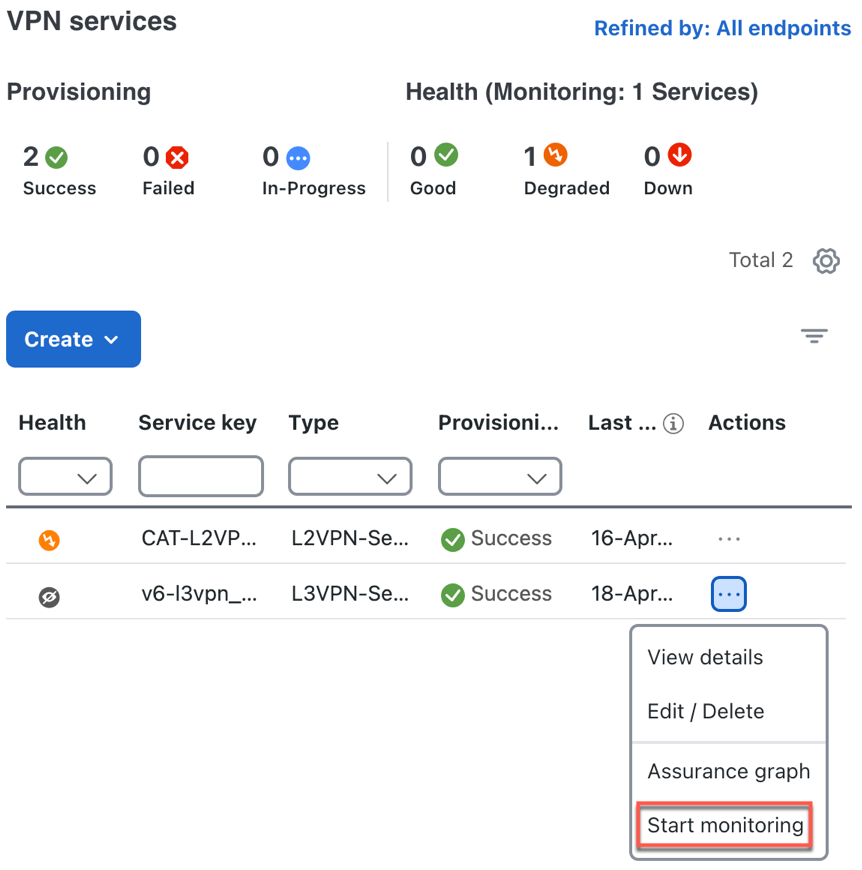The image size is (862, 870).
Task: Click the Last column info icon
Action: [674, 424]
